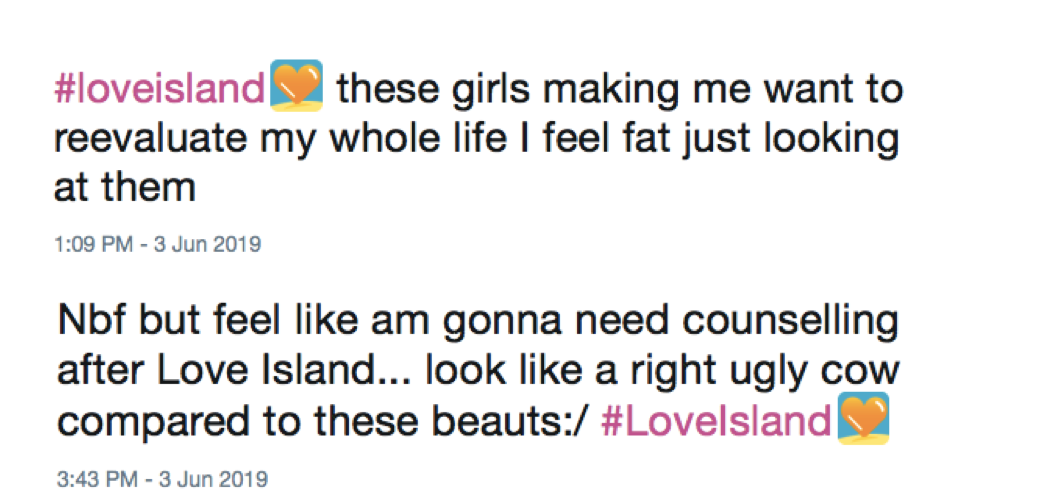1054x500 pixels.
Task: Click the words 'at them' in first tweet
Action: 124,187
